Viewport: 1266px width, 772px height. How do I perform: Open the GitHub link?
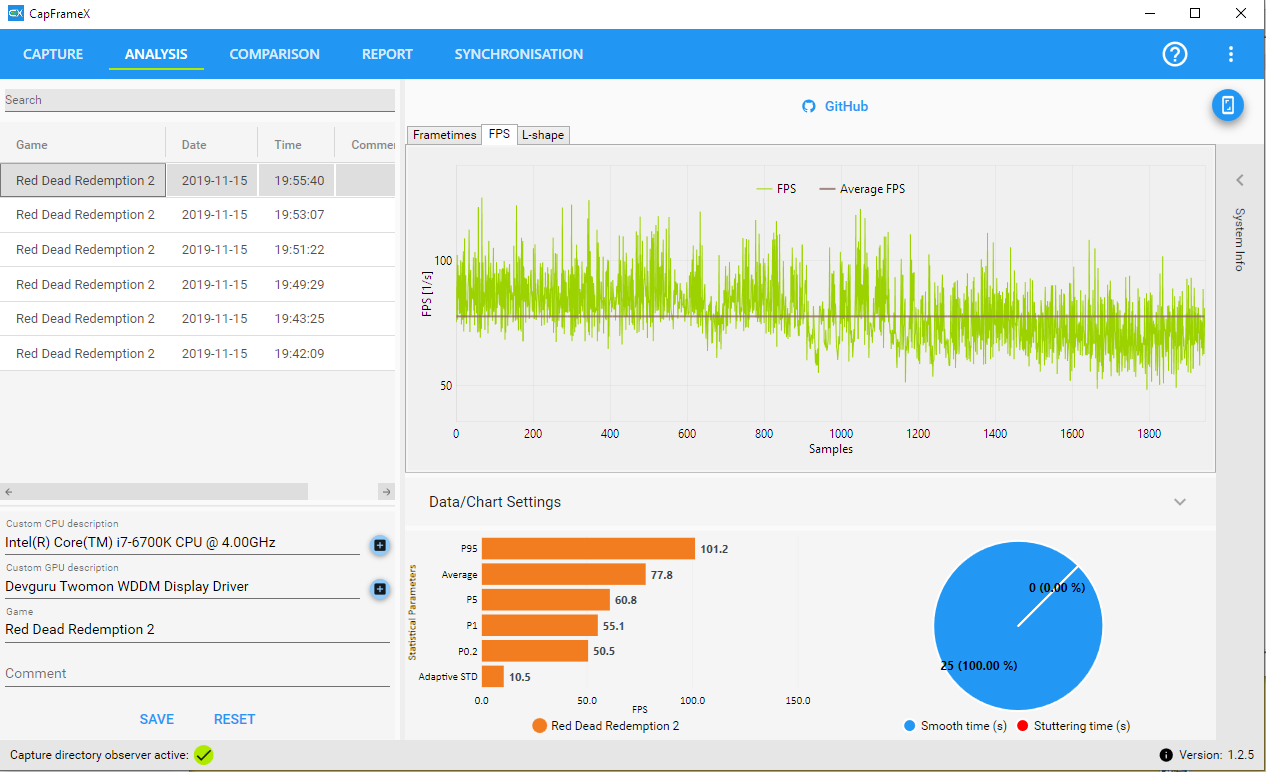click(x=846, y=106)
